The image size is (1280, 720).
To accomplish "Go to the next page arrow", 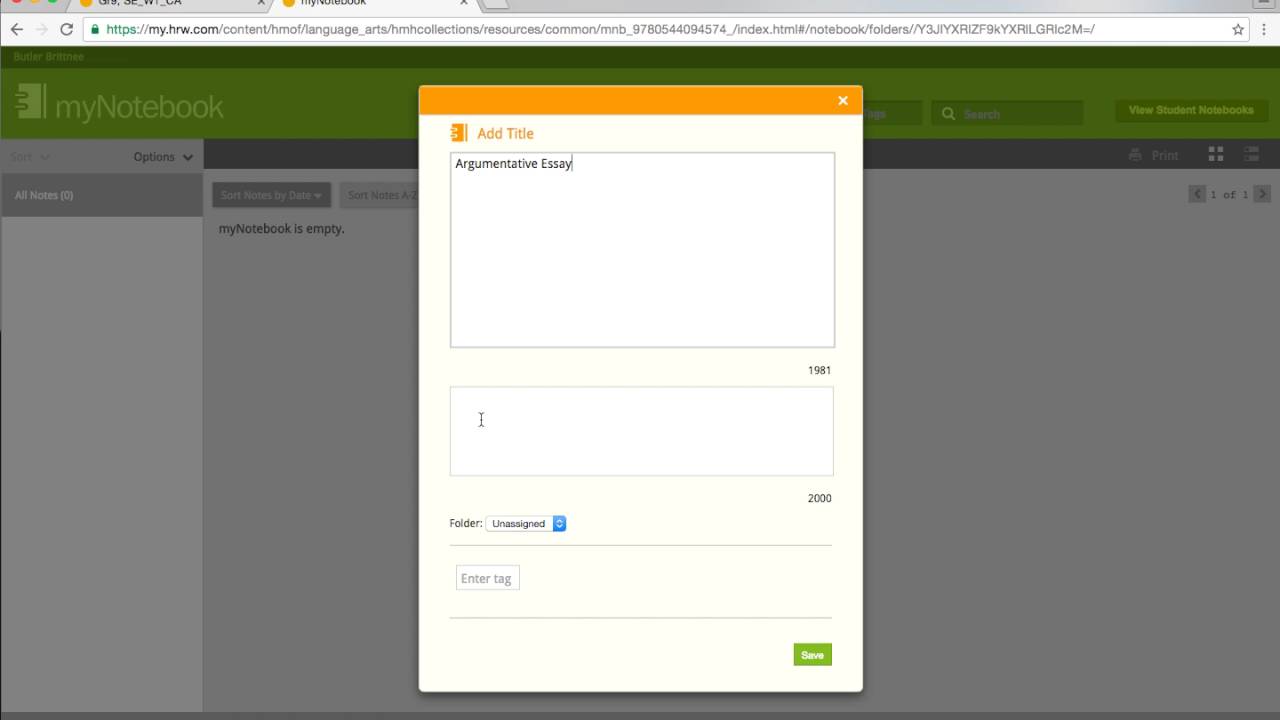I will pos(1262,194).
